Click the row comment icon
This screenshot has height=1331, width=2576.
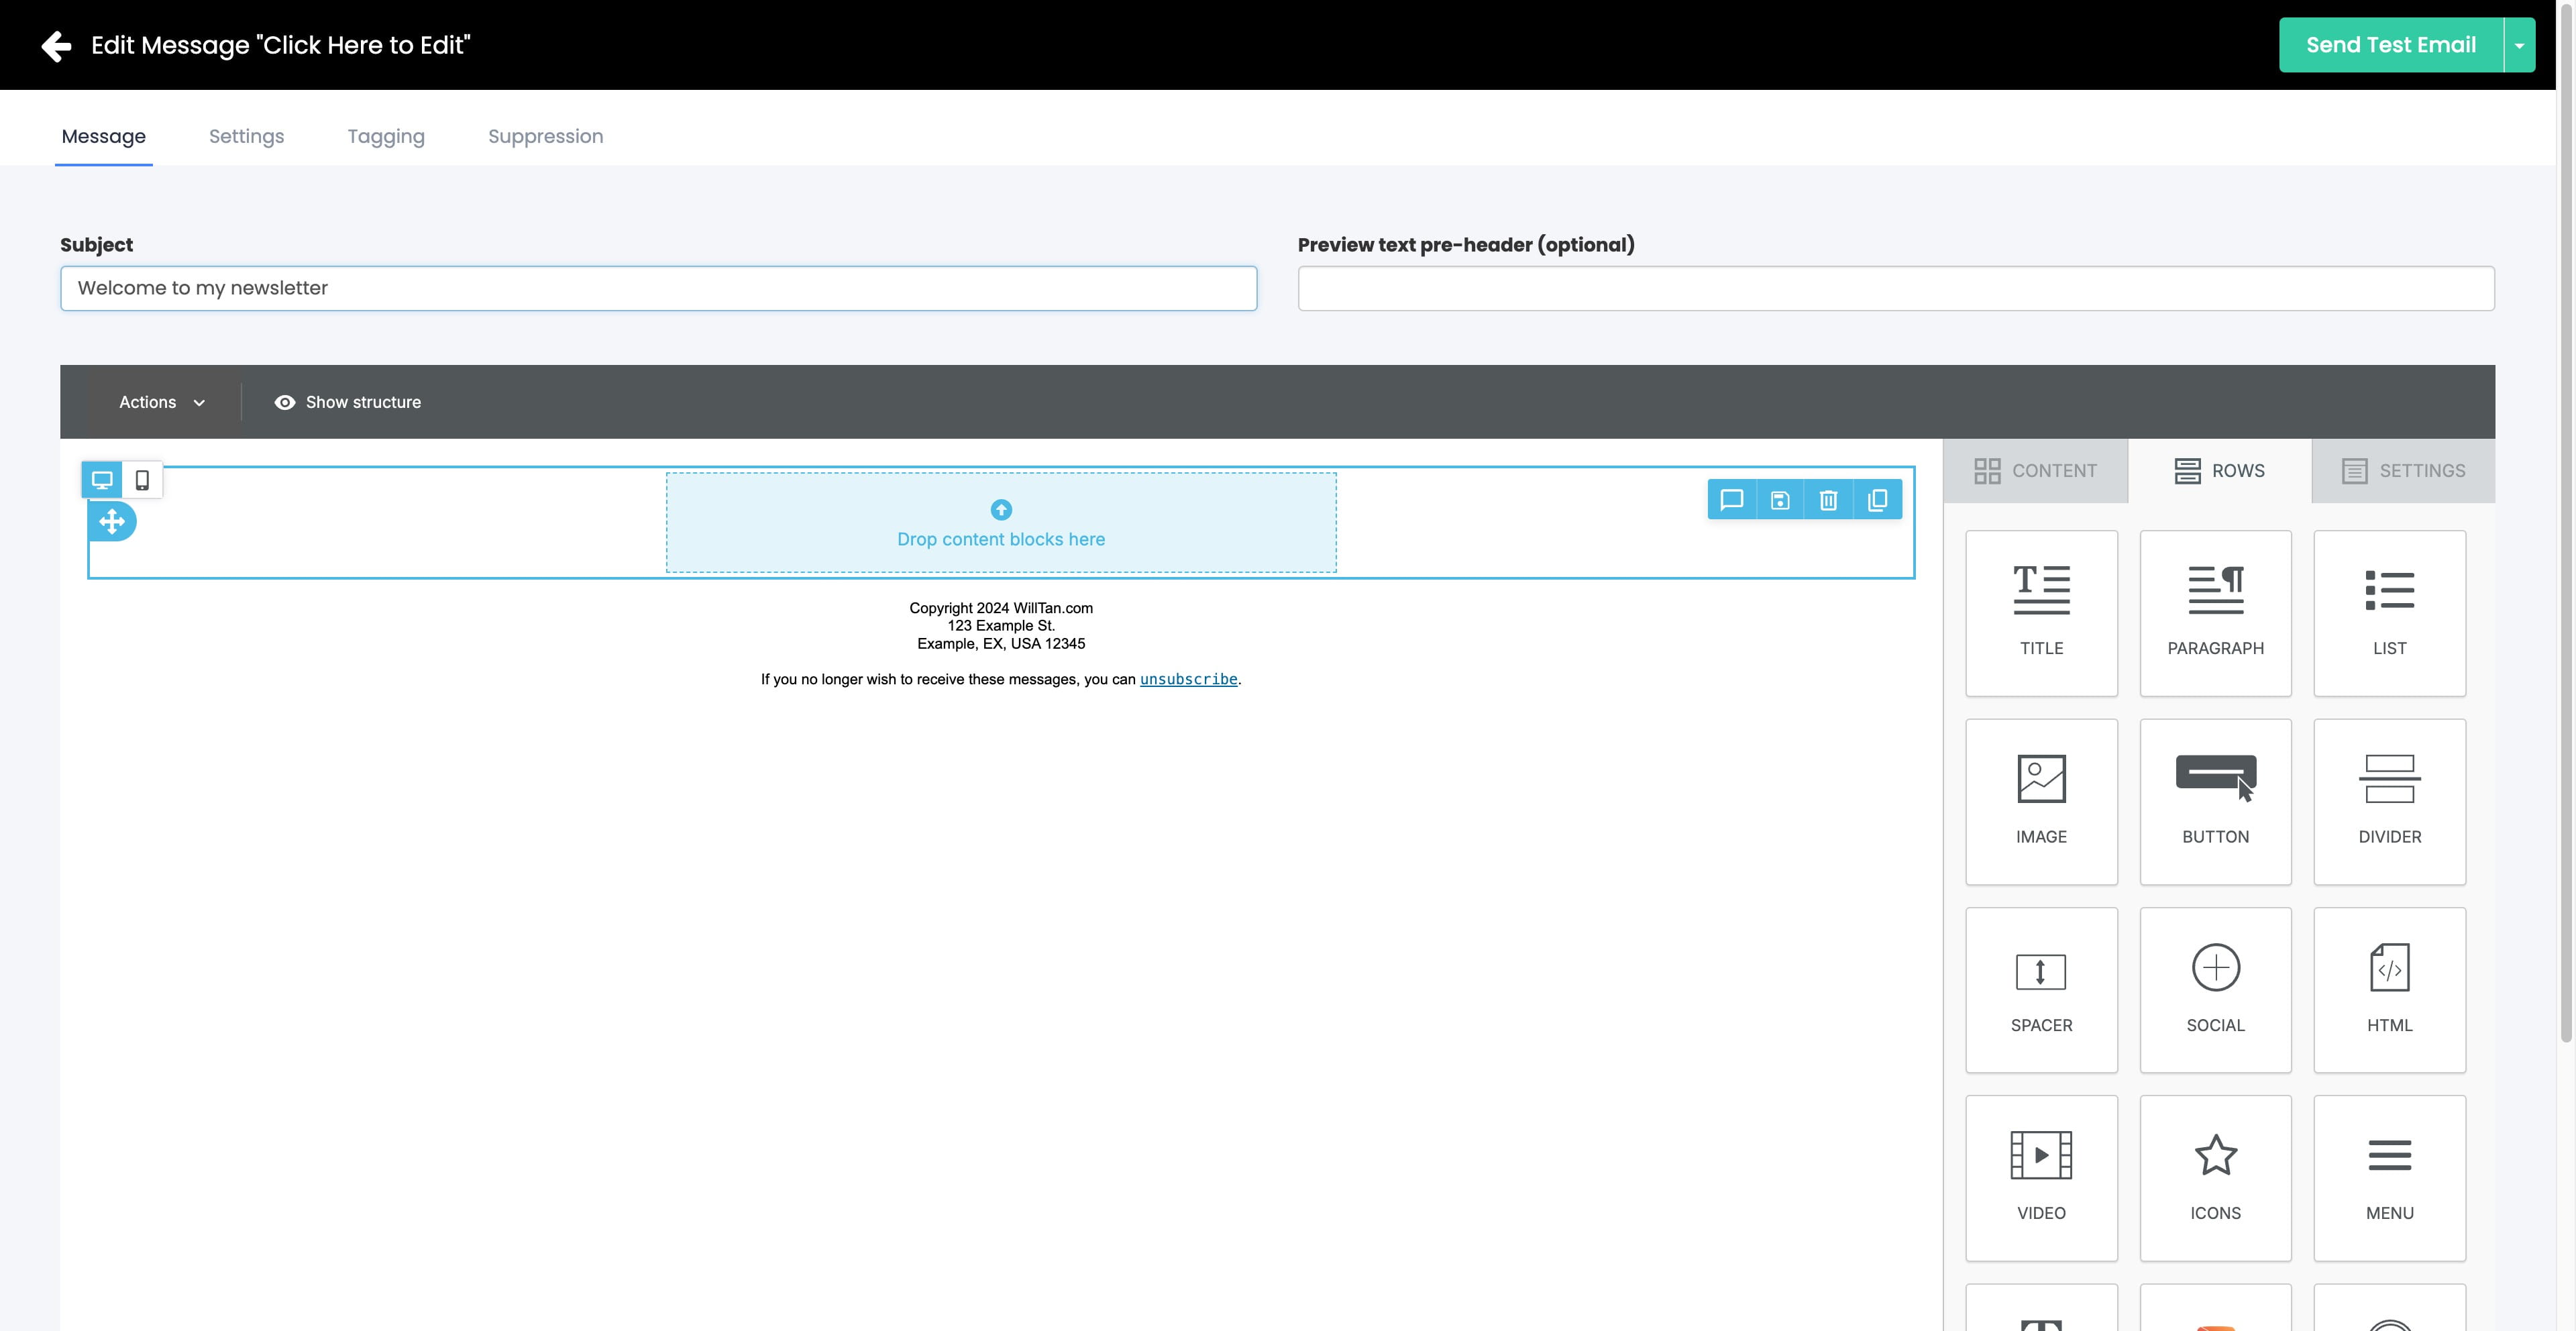tap(1732, 500)
